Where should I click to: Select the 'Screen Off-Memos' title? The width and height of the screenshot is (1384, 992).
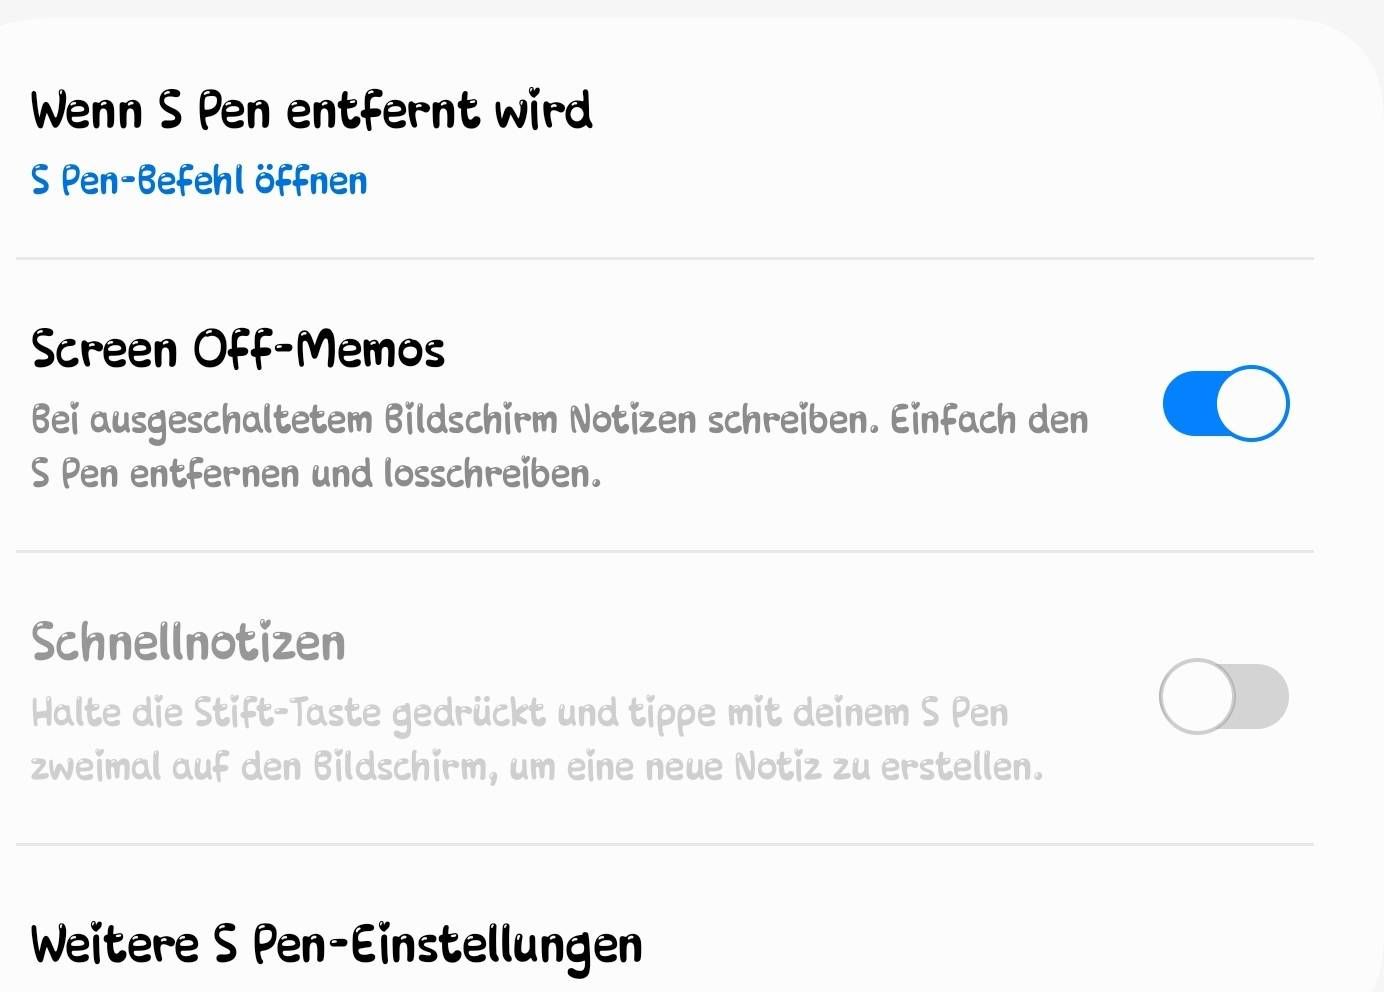(x=238, y=349)
